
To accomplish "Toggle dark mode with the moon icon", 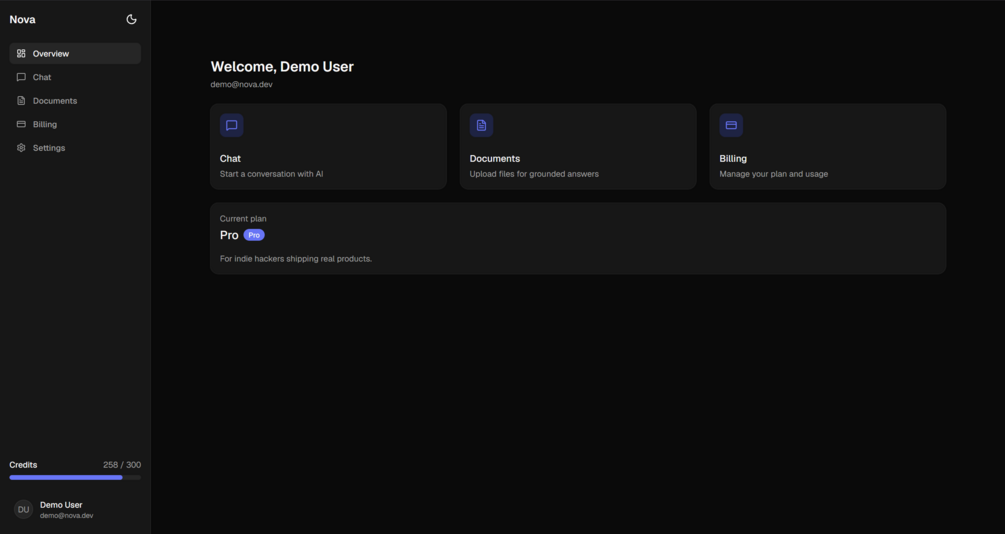I will (131, 19).
